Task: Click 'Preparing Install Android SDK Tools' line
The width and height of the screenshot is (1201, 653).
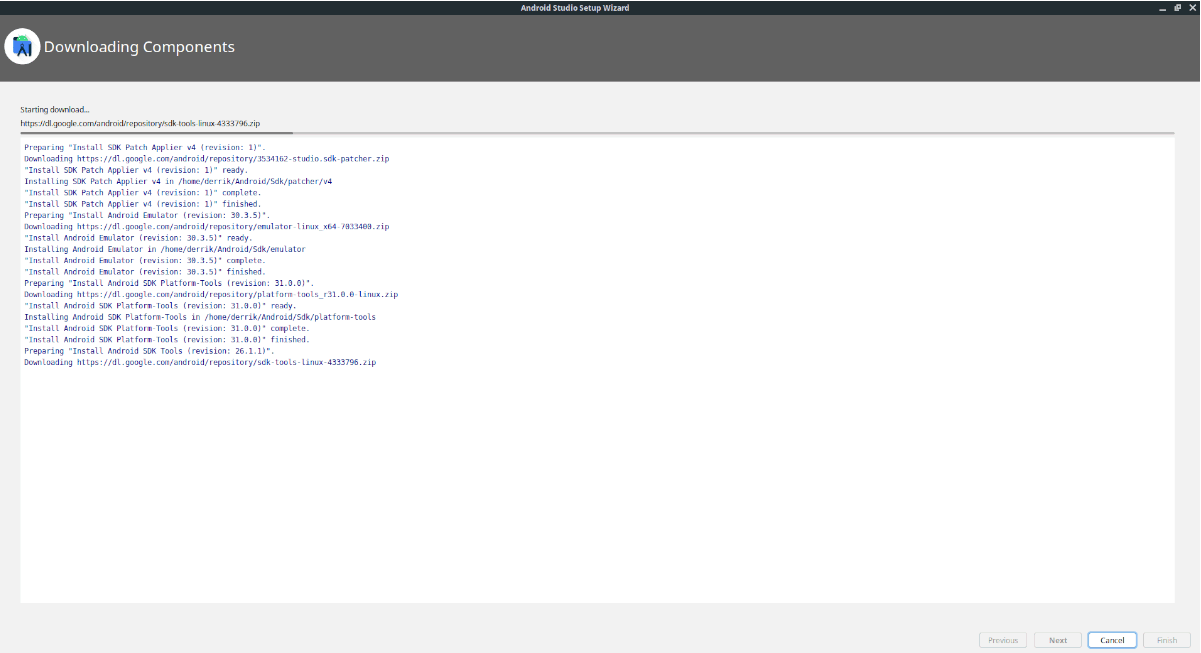Action: 149,351
